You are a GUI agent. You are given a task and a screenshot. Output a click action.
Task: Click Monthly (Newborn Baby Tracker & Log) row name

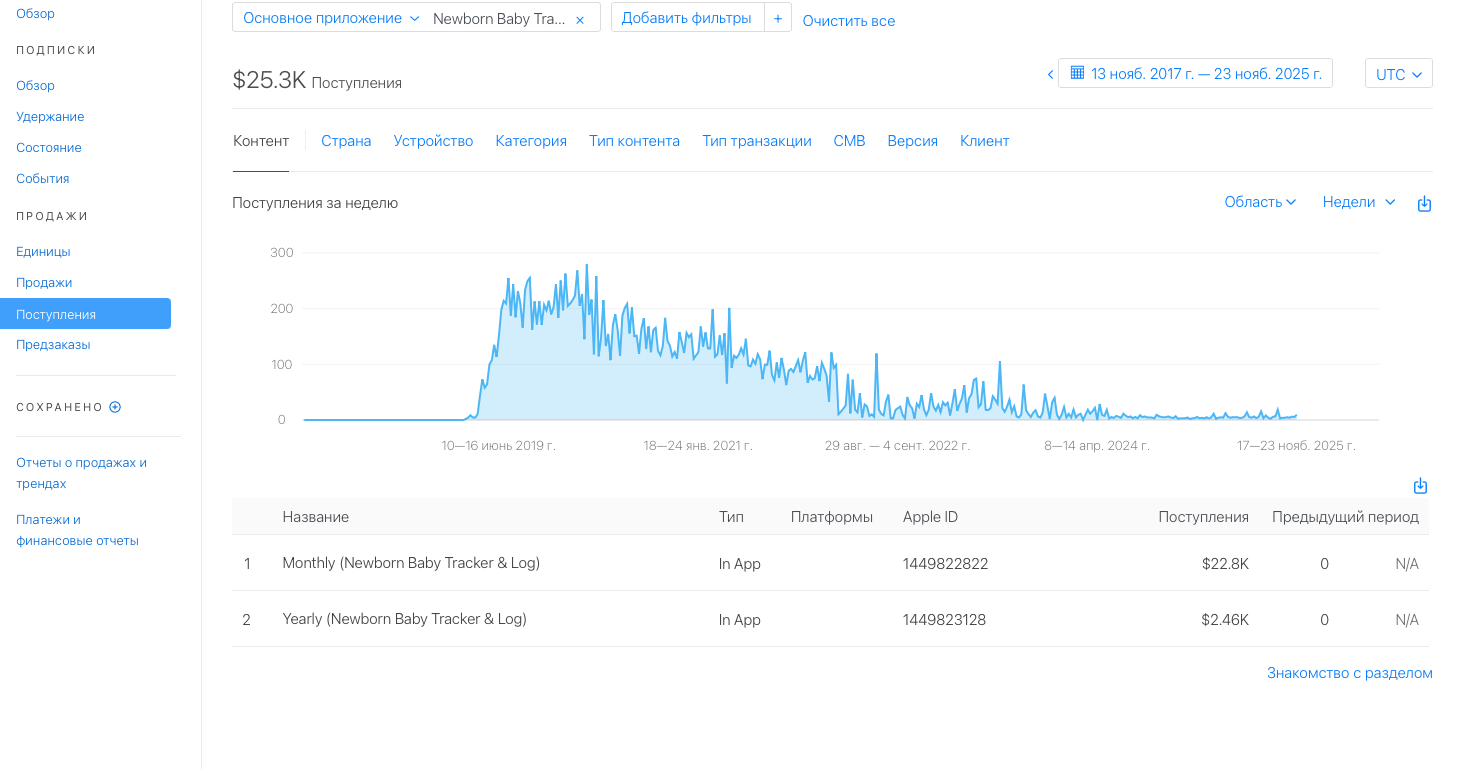pyautogui.click(x=411, y=563)
